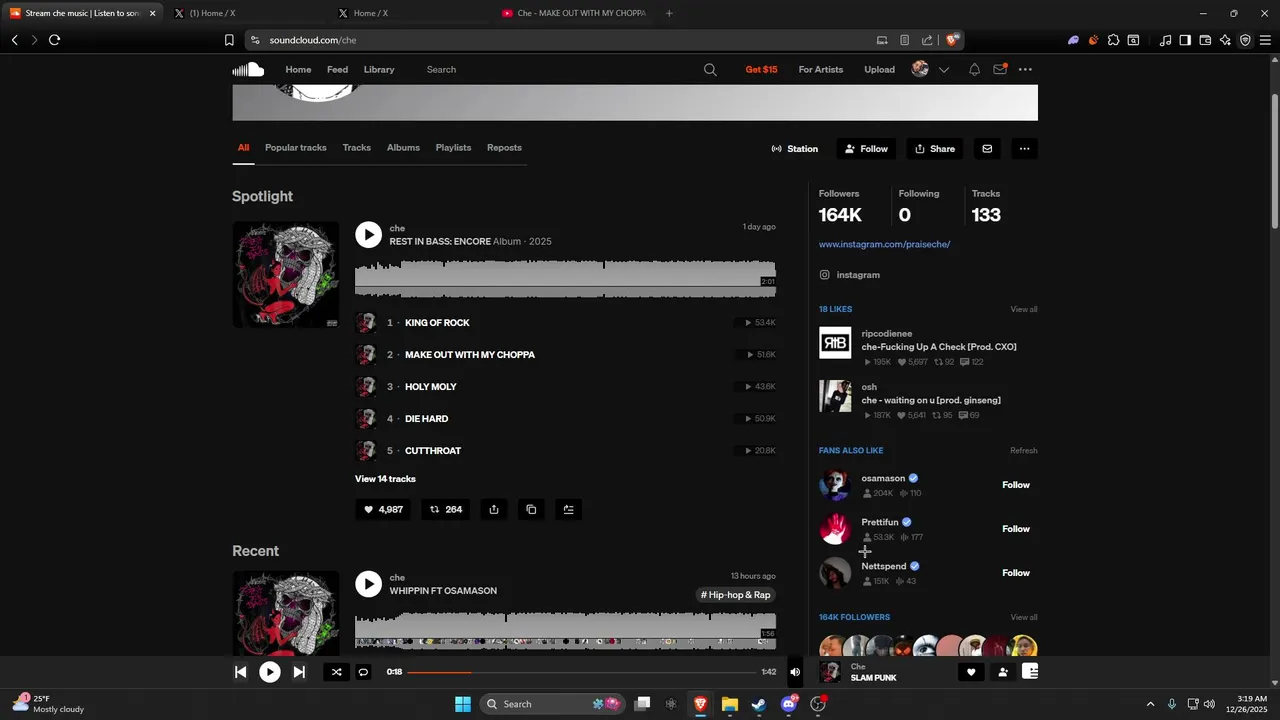Open browser Extensions puzzle icon
This screenshot has width=1280, height=720.
[1113, 40]
